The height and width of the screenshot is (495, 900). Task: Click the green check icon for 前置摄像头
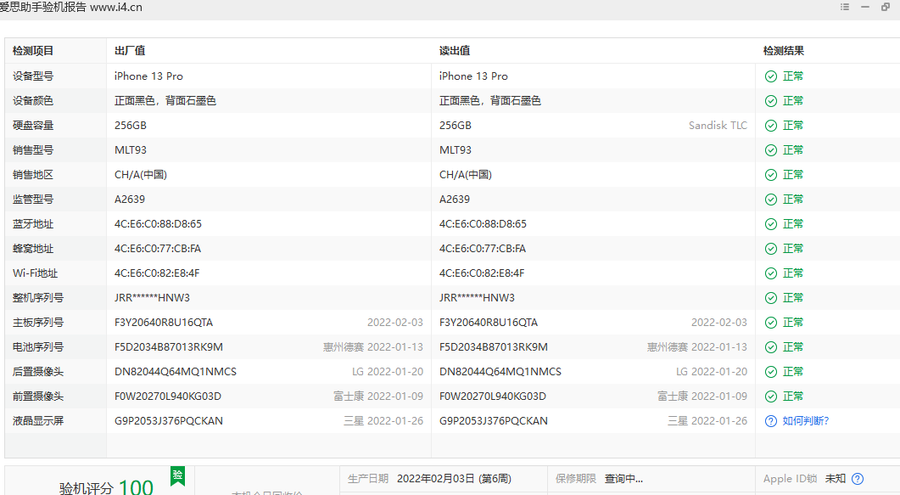point(771,397)
